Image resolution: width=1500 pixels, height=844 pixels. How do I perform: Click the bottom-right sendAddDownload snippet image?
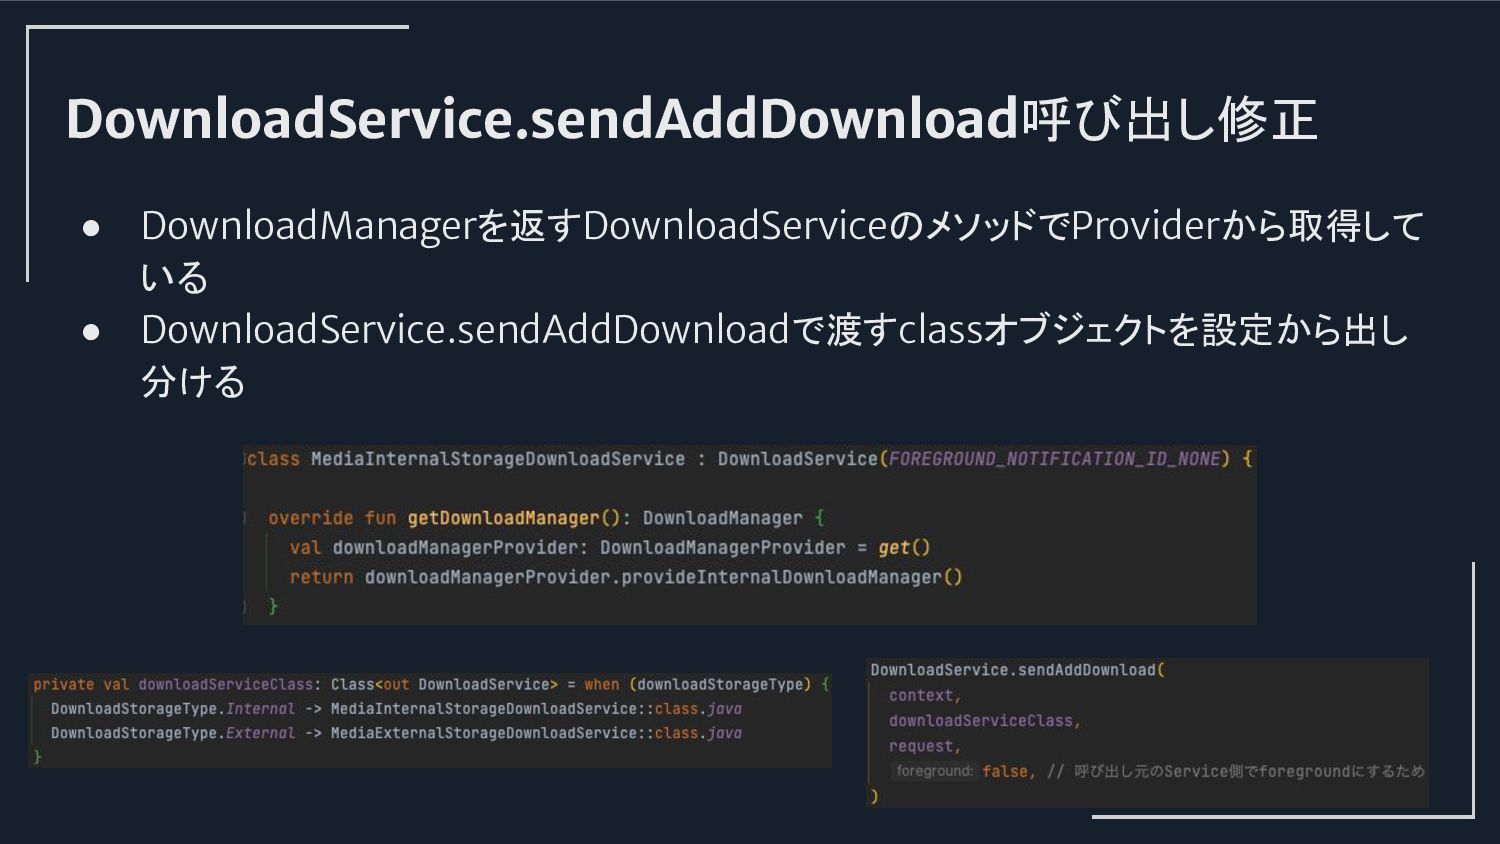tap(1147, 733)
